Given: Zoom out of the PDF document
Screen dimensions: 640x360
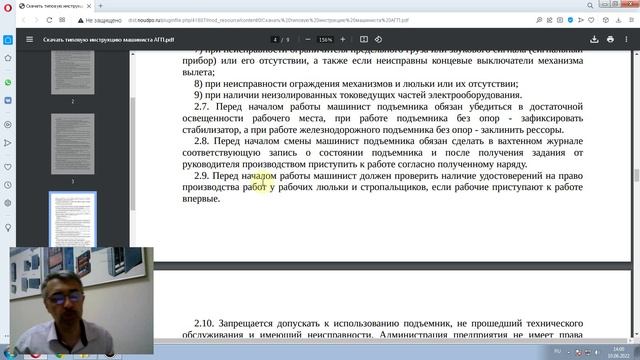Looking at the screenshot, I should coord(308,40).
